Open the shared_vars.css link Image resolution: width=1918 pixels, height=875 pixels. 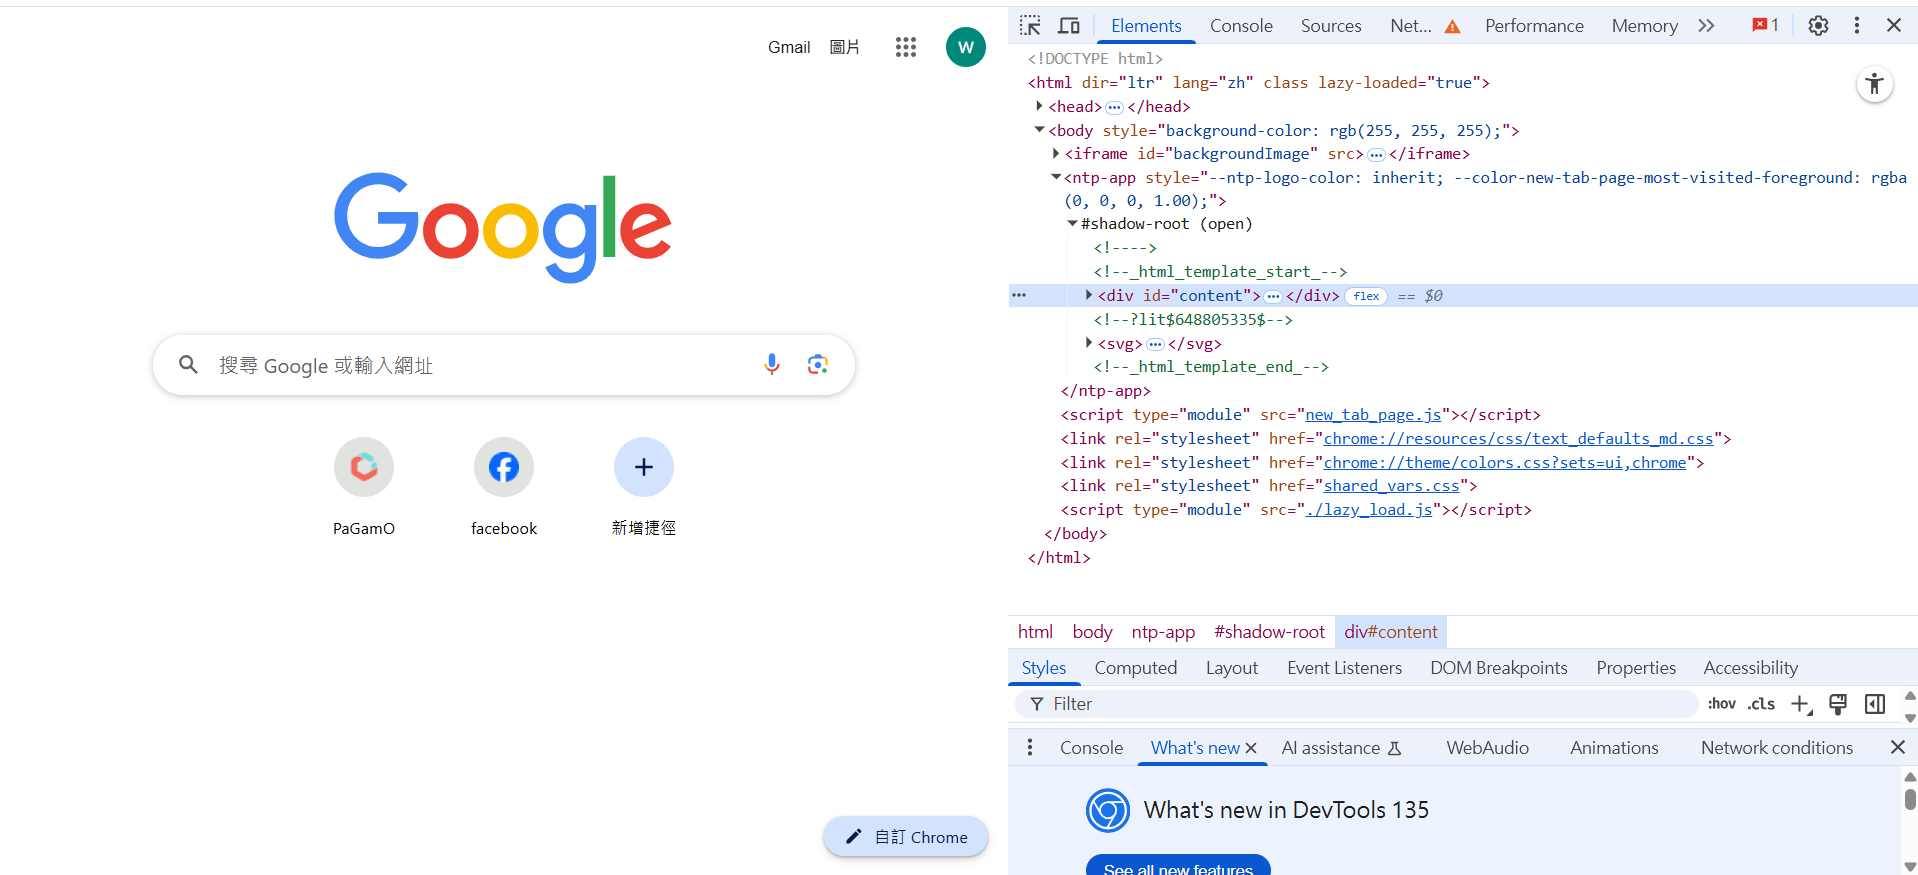(x=1391, y=486)
